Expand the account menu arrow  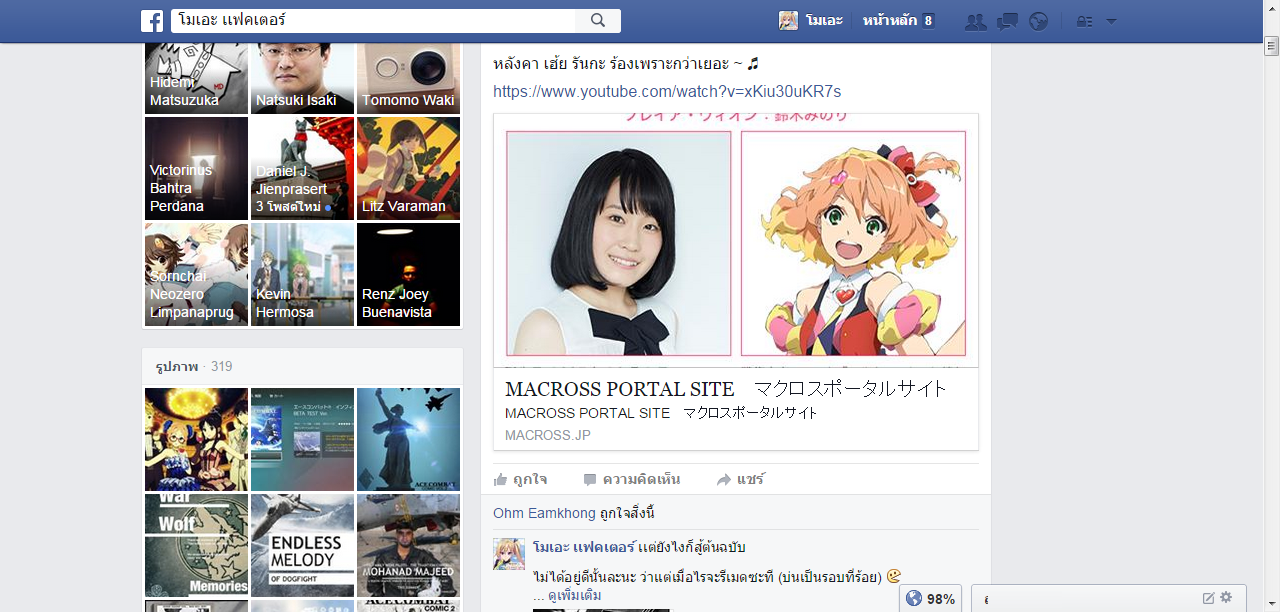[x=1111, y=21]
